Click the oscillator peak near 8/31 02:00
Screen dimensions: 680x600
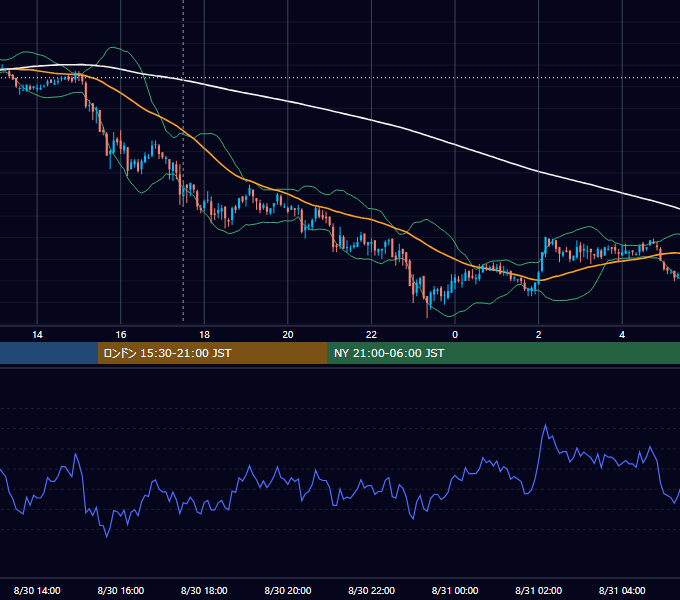click(545, 425)
